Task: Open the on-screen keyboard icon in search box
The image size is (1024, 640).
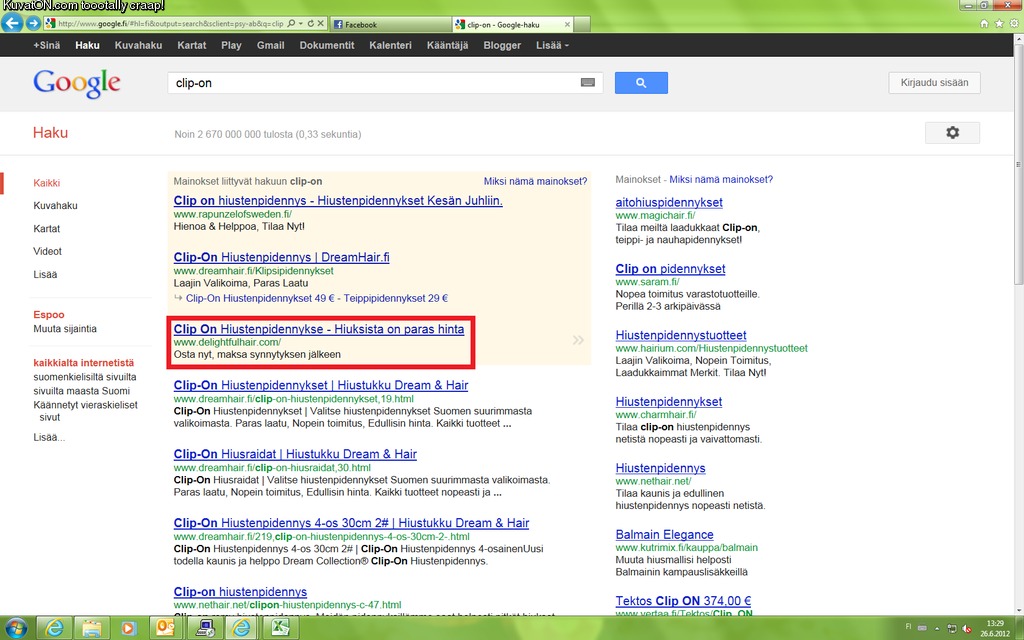Action: (588, 83)
